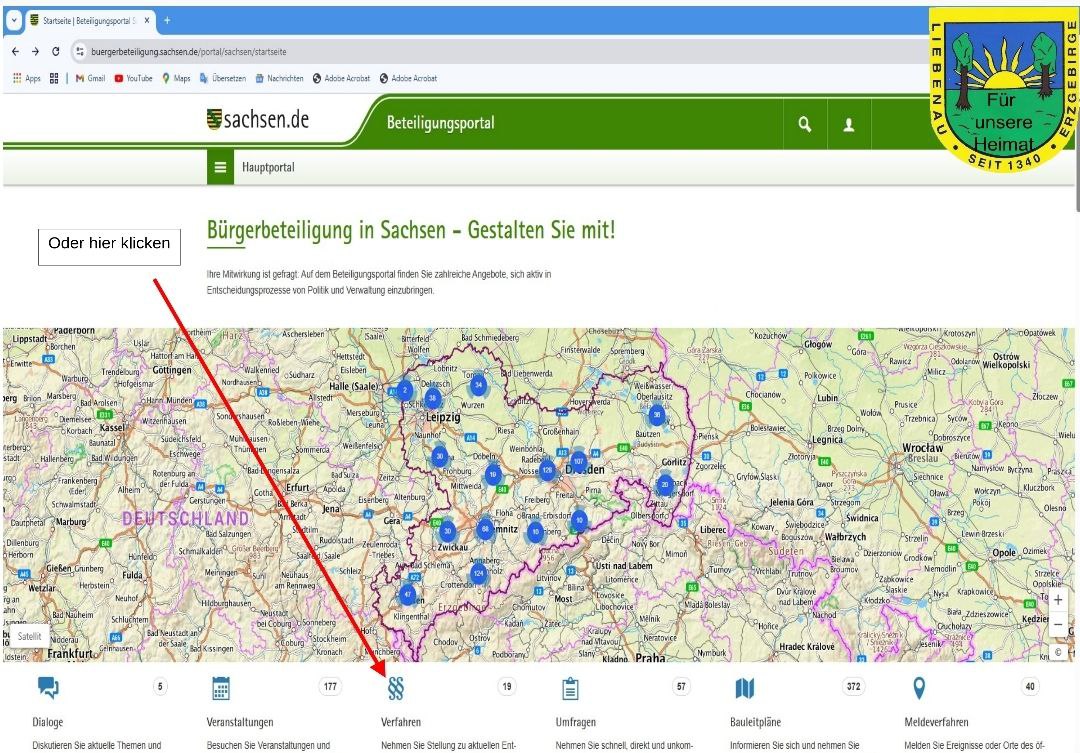Screen dimensions: 1080x753
Task: Click the Meldeverfahren heading link
Action: pyautogui.click(x=936, y=722)
